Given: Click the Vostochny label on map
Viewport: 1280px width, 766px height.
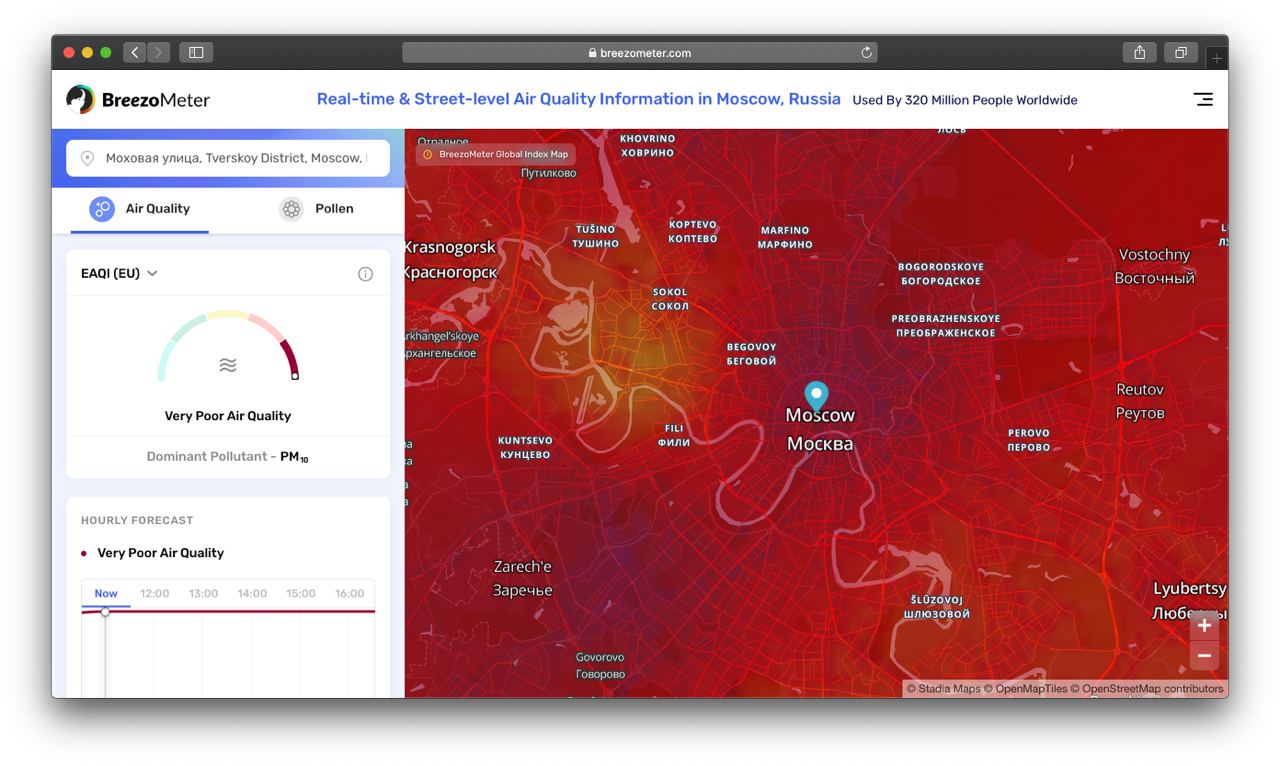Looking at the screenshot, I should [x=1155, y=266].
